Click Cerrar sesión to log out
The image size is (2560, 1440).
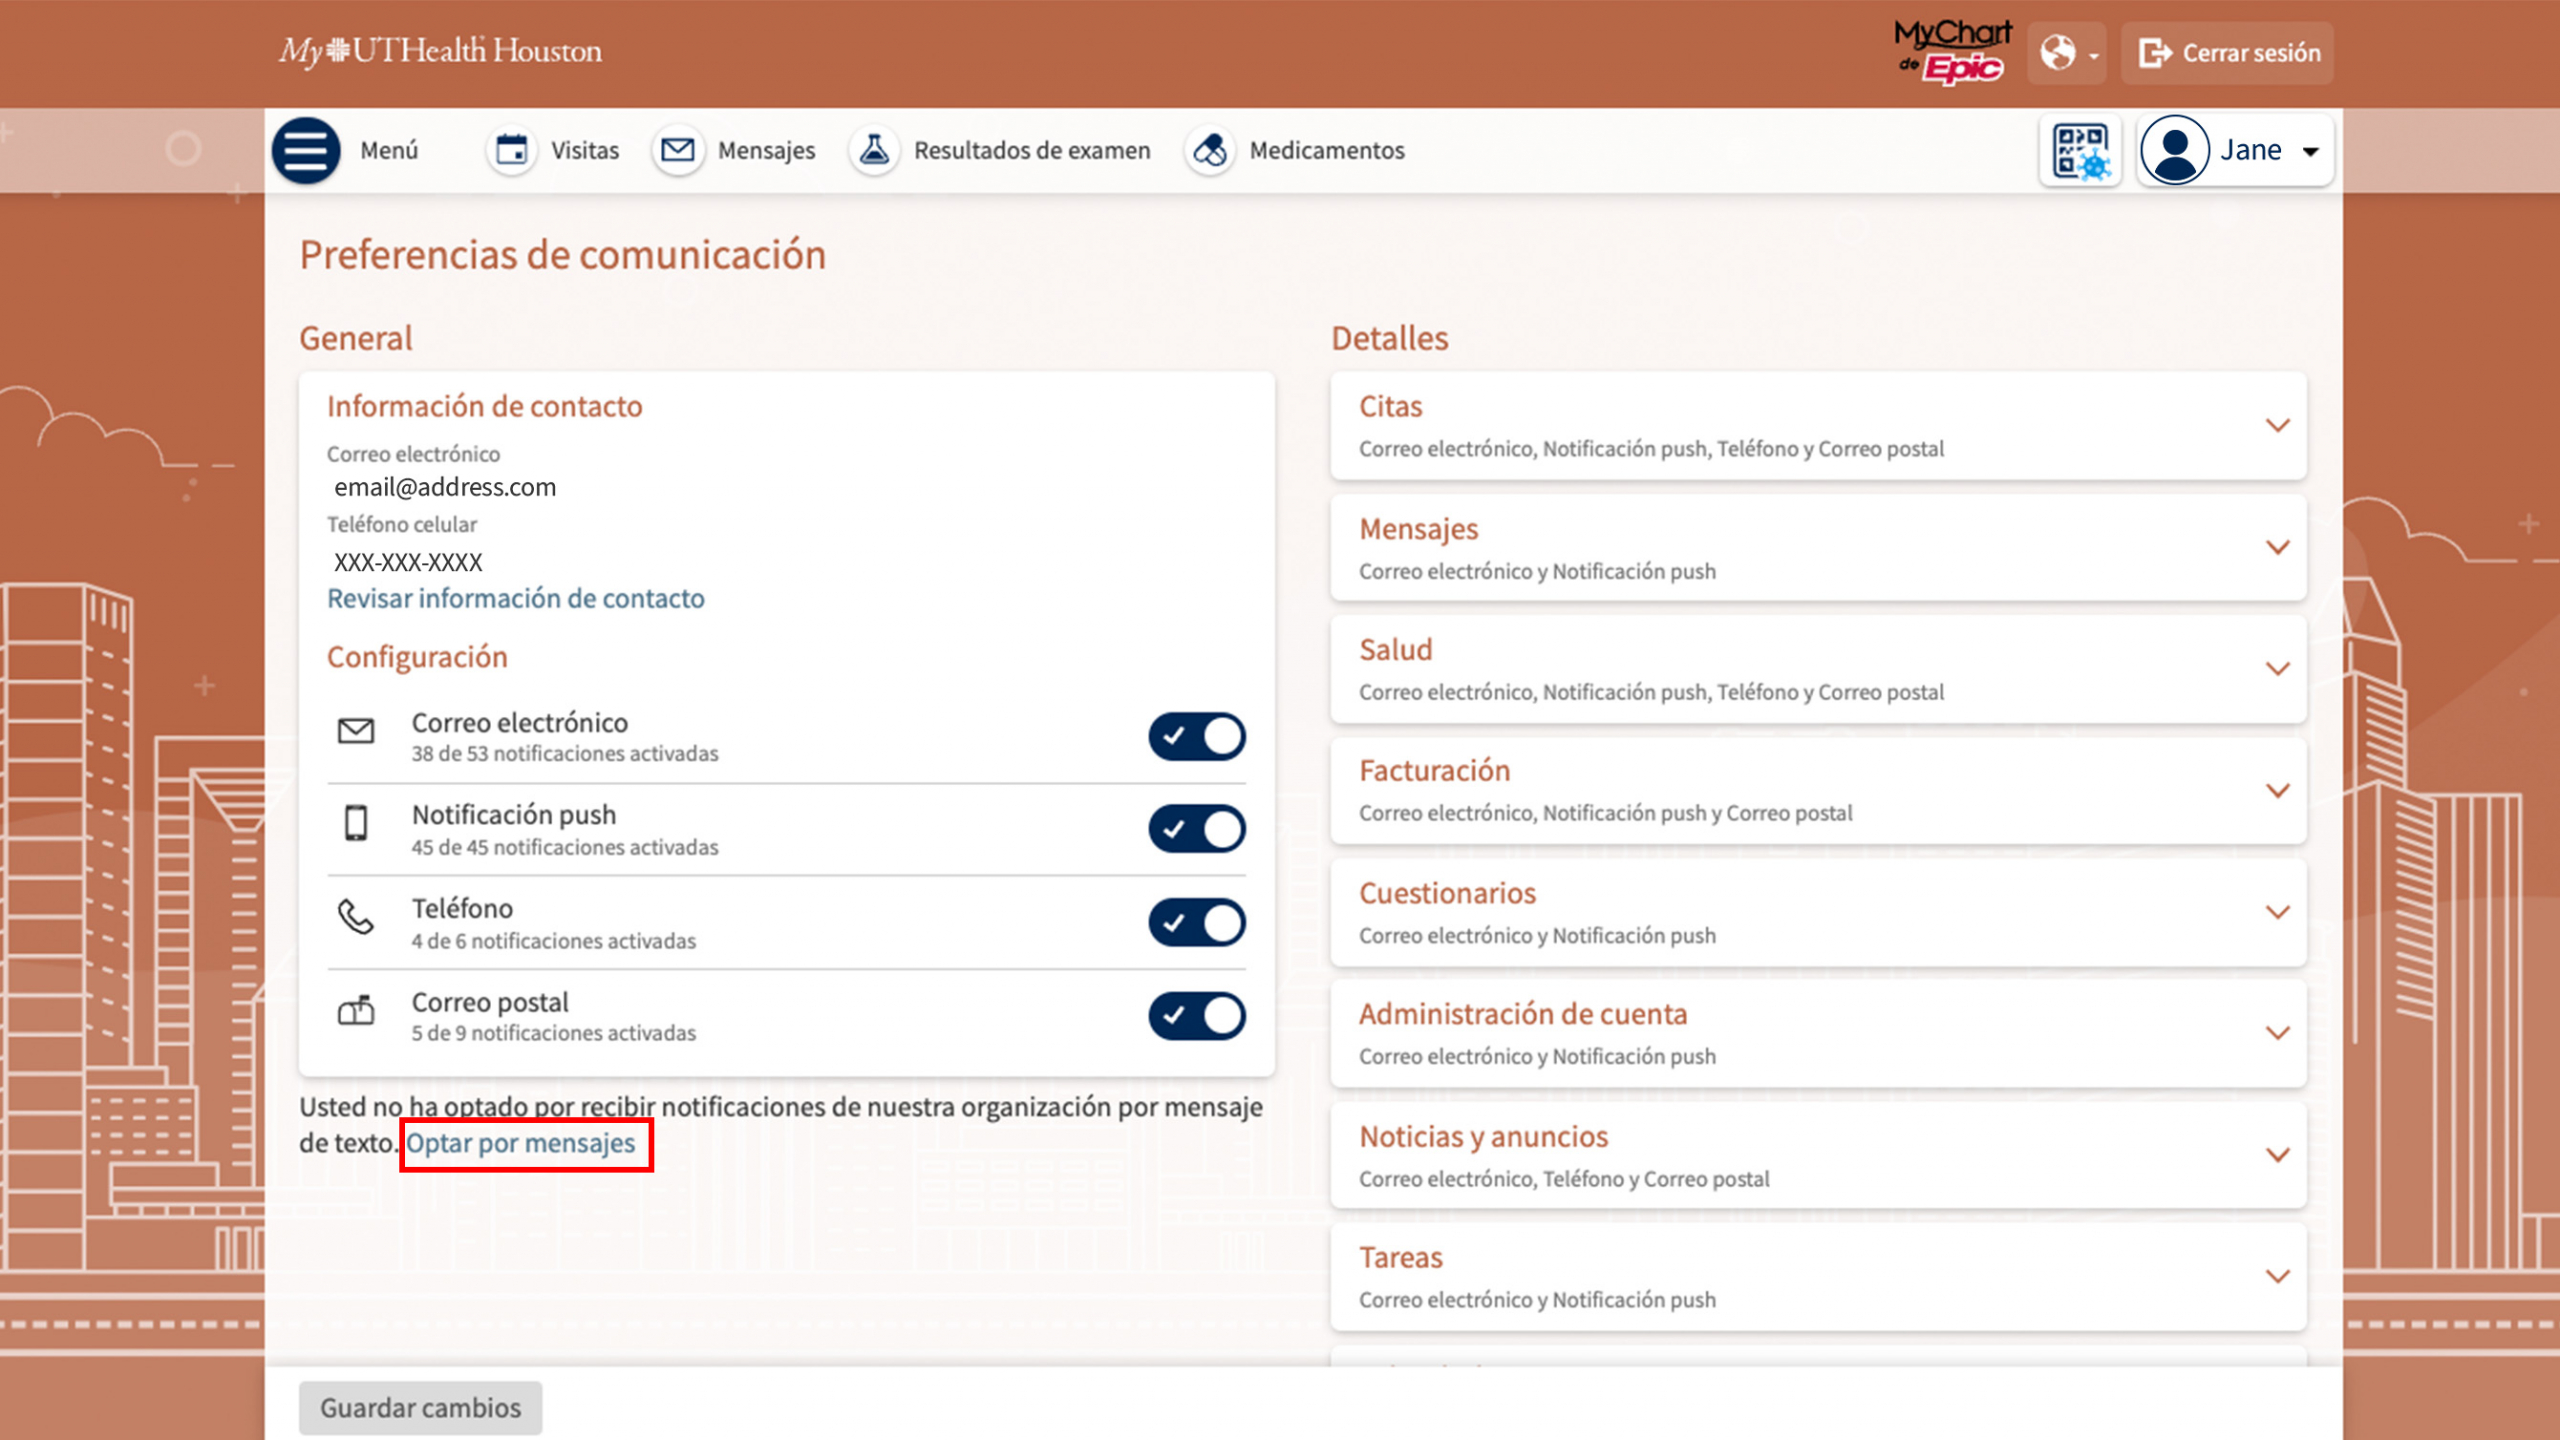(2228, 53)
